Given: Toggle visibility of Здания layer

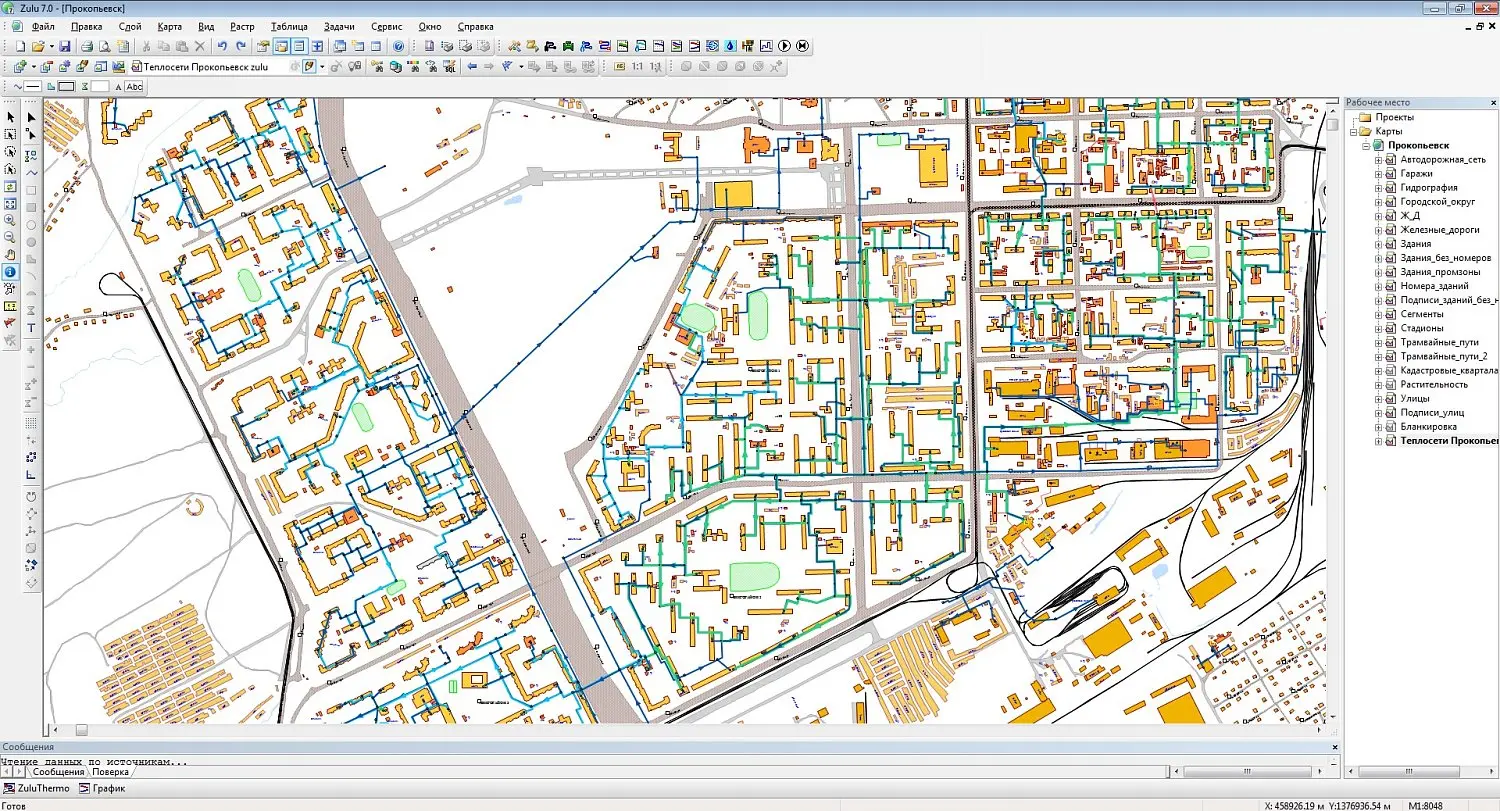Looking at the screenshot, I should click(1392, 243).
